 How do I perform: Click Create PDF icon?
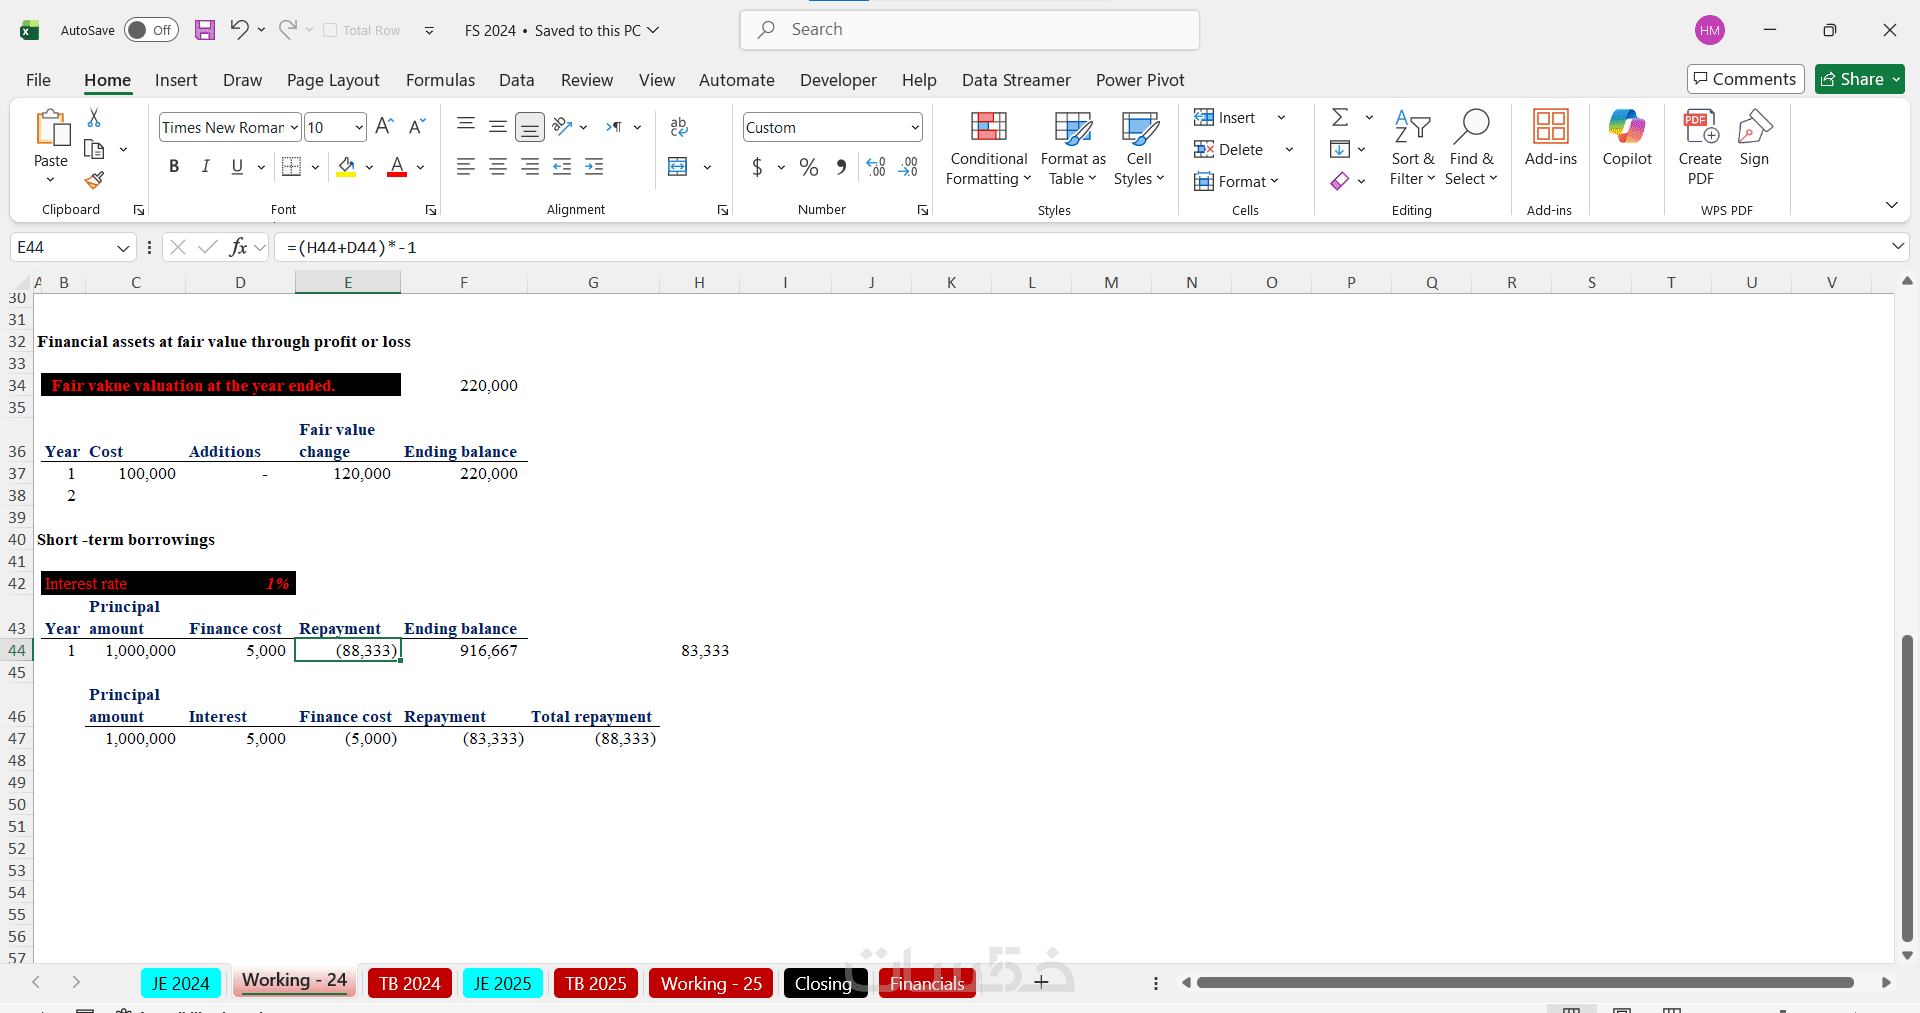point(1701,149)
